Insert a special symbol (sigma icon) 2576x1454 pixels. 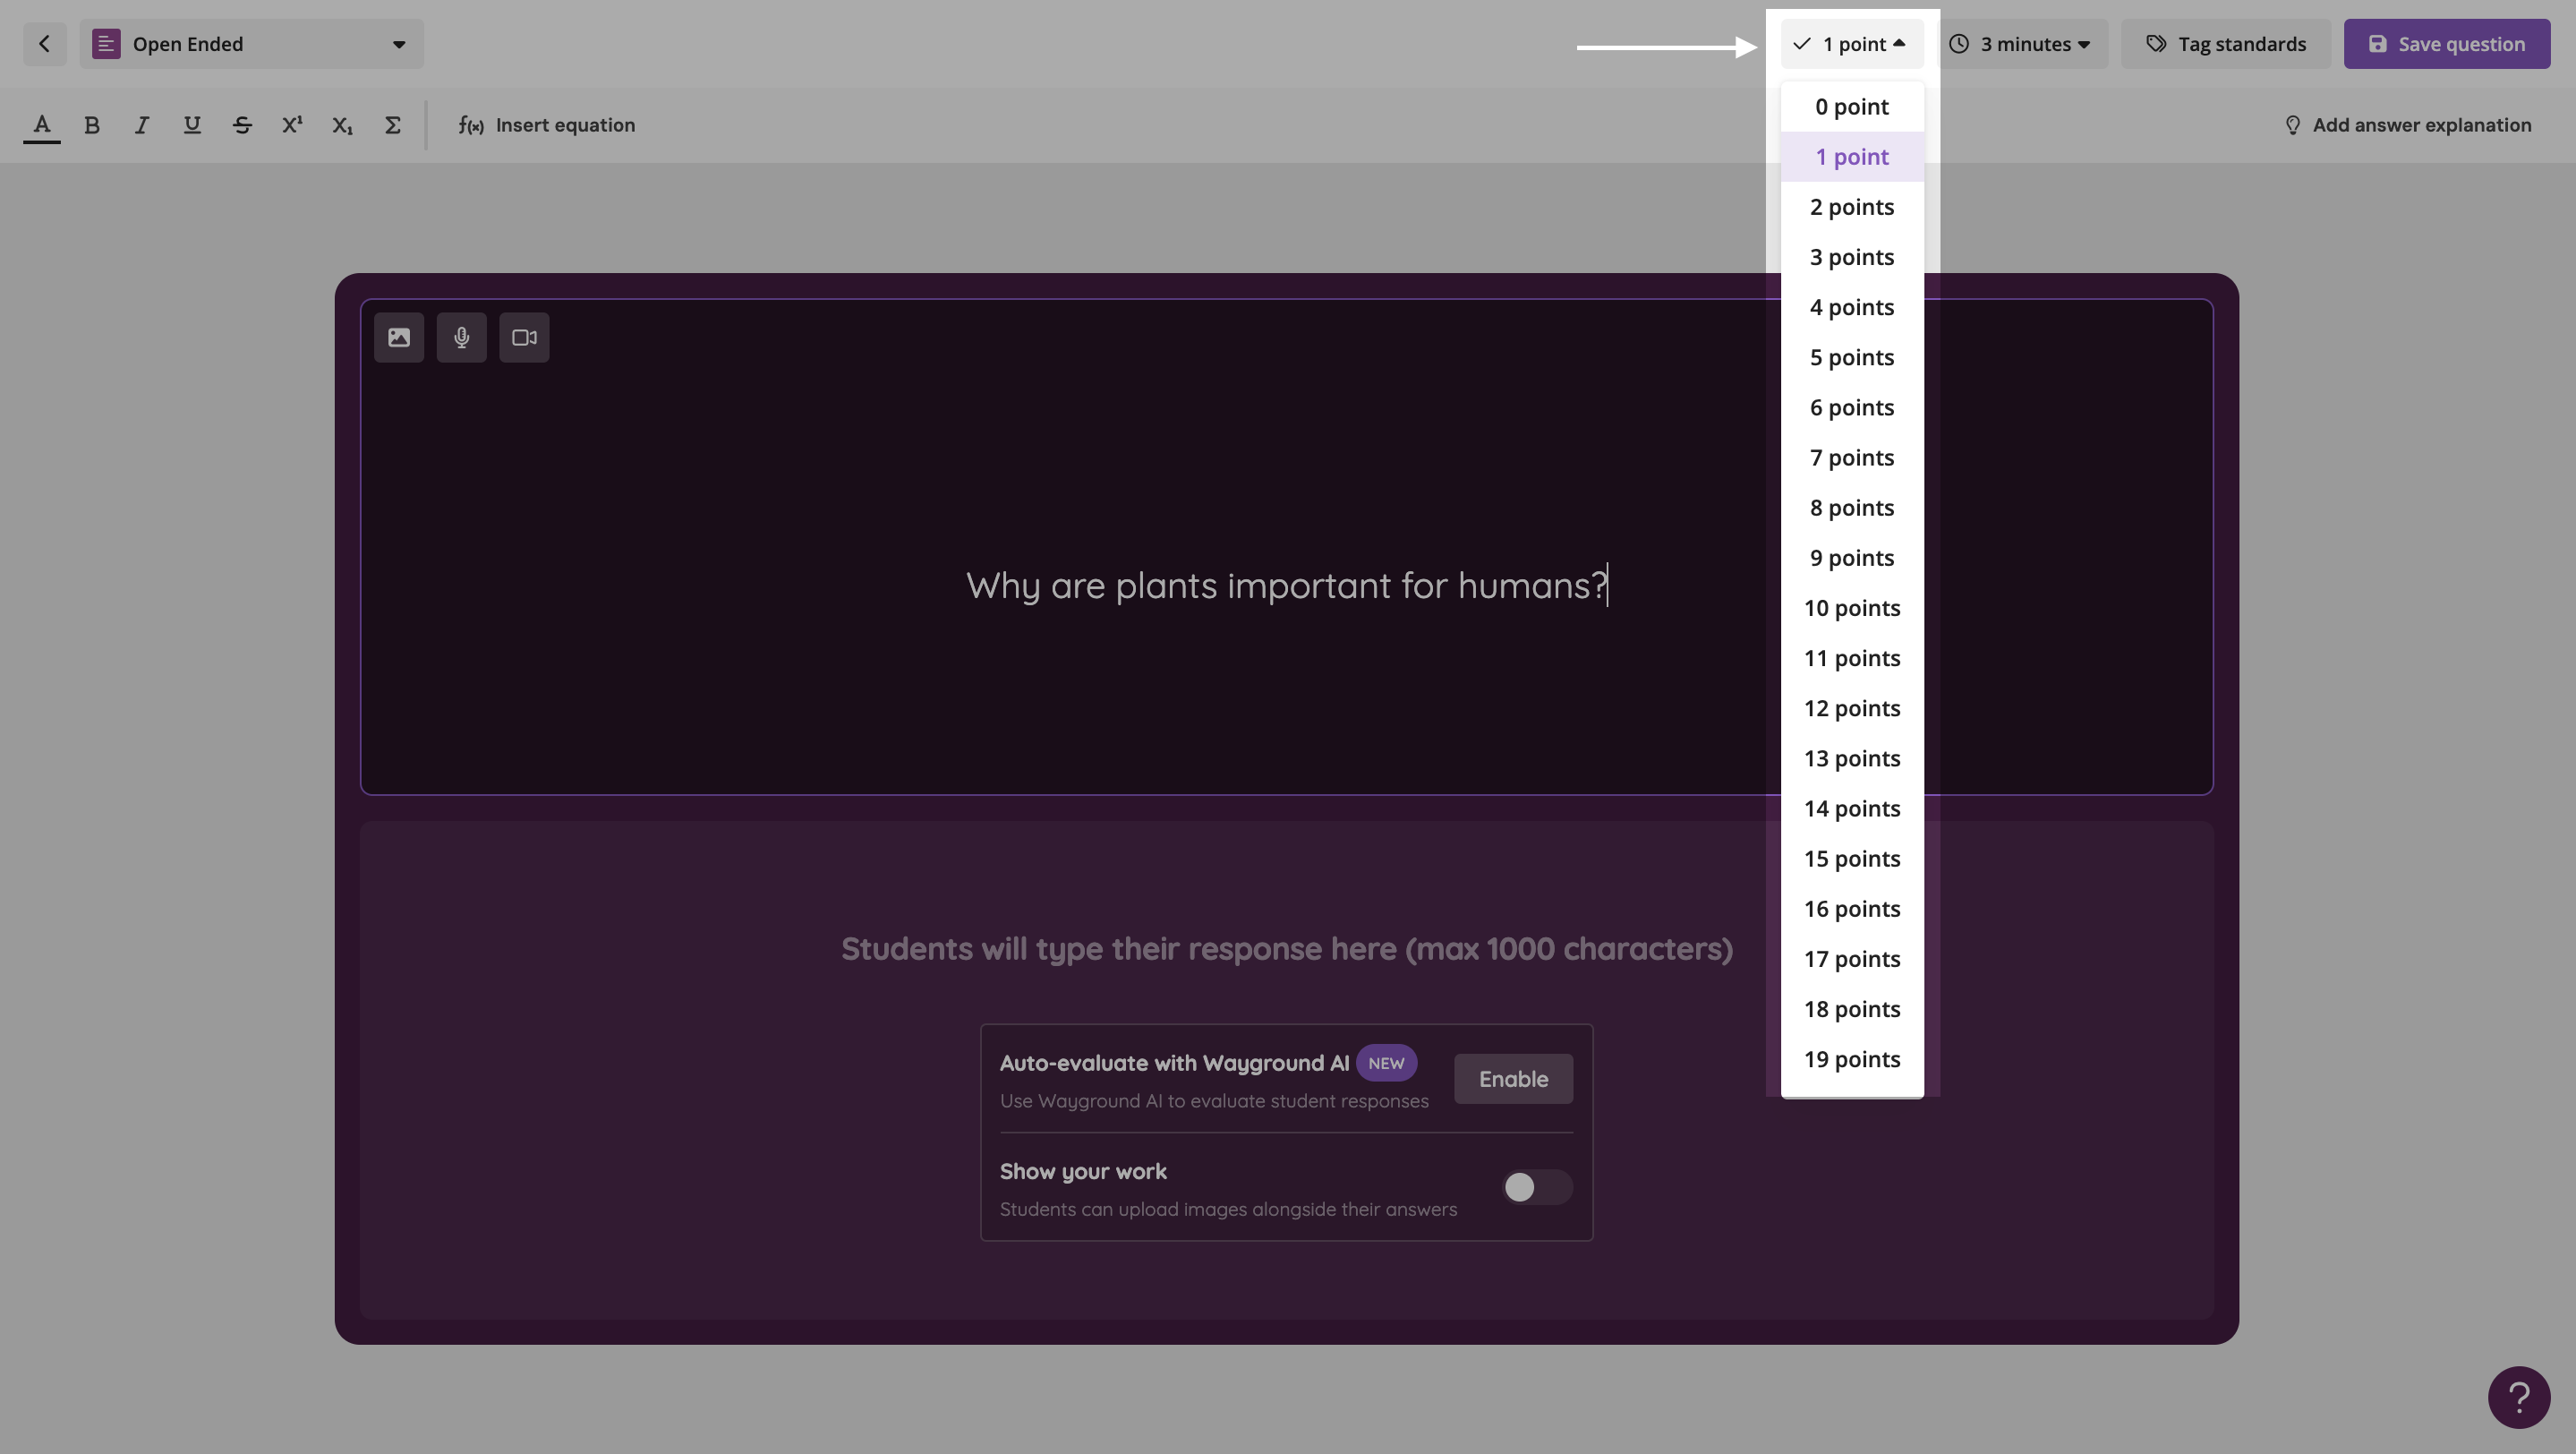(x=392, y=125)
